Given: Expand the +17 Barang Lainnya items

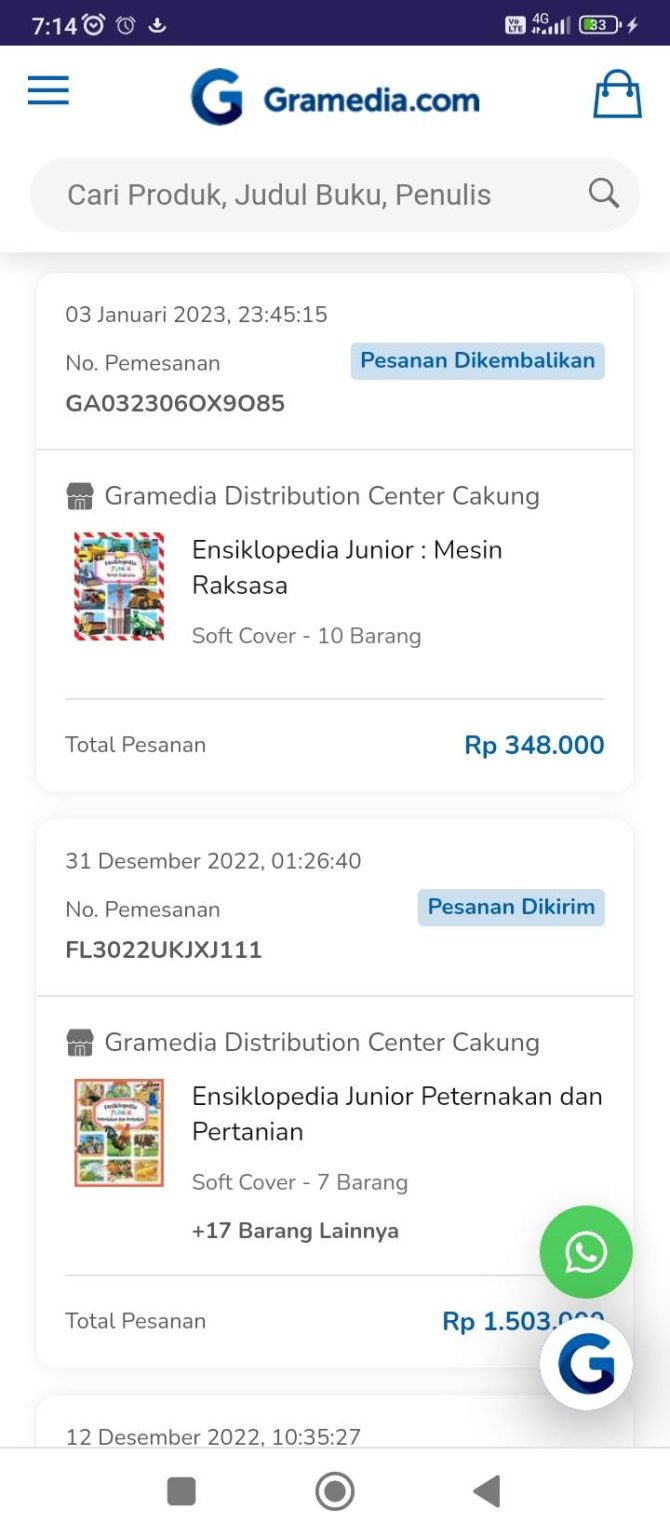Looking at the screenshot, I should tap(297, 1231).
